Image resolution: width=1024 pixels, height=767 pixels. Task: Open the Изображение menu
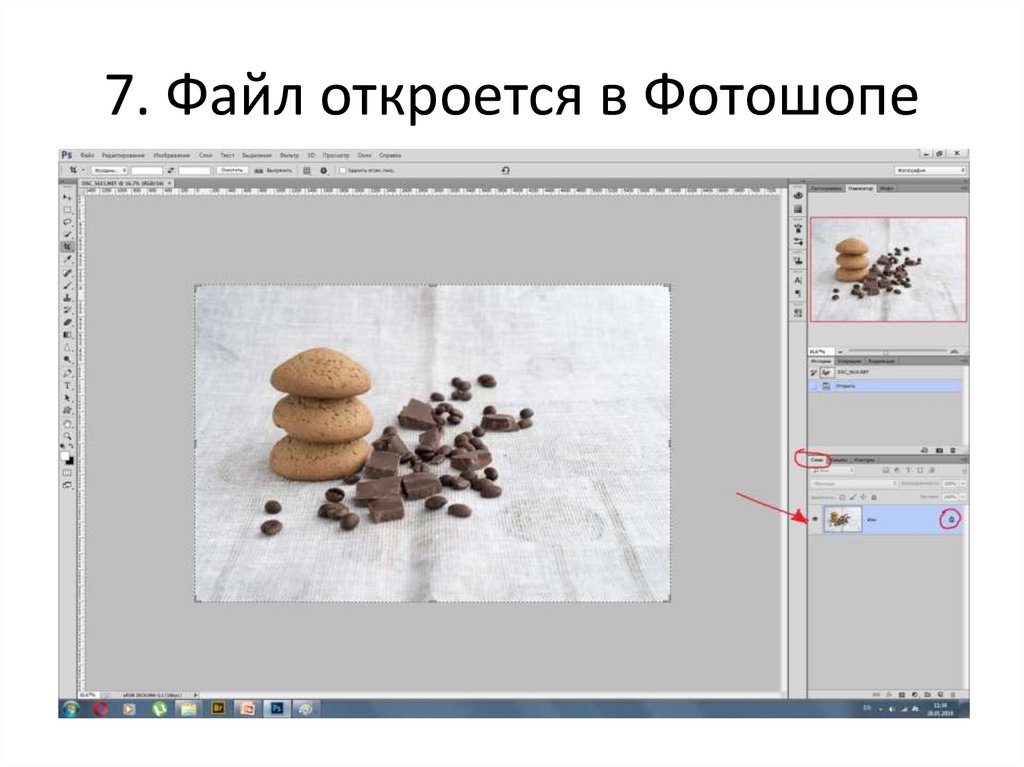pos(172,155)
